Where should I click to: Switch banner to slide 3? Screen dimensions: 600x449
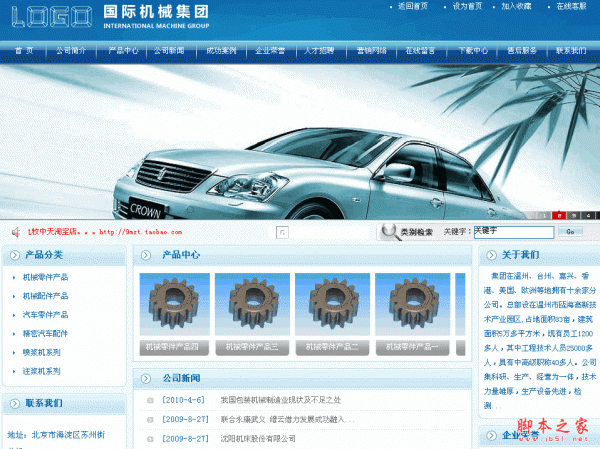click(574, 216)
